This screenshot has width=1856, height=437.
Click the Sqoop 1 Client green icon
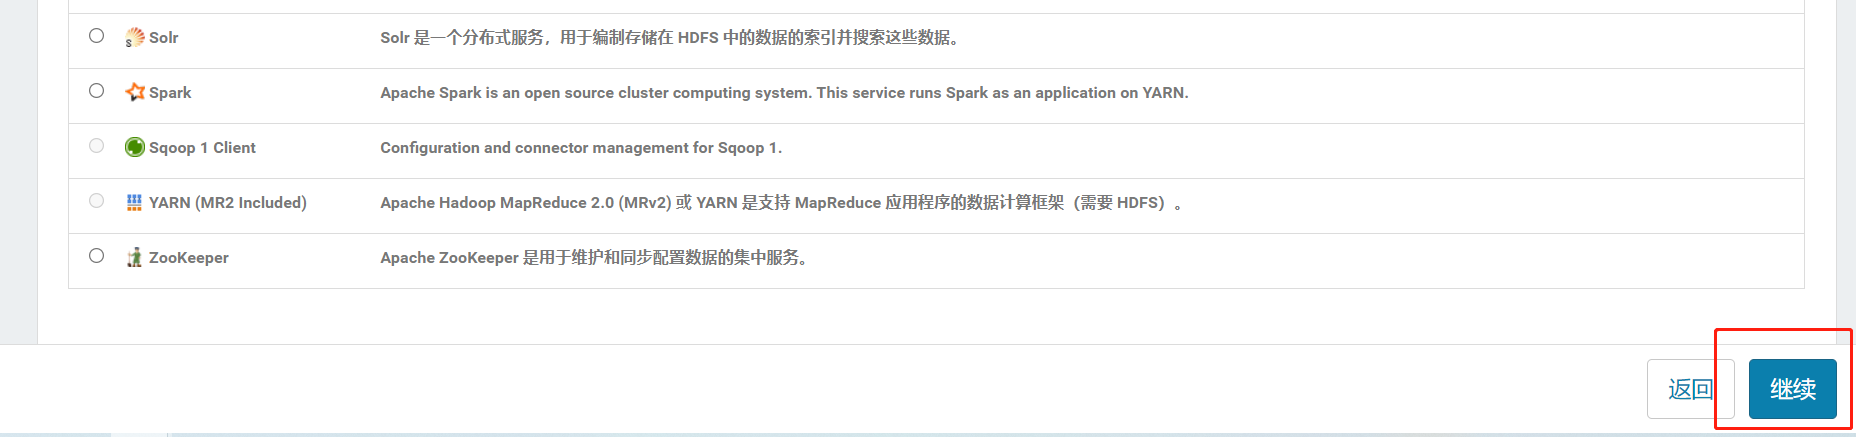135,147
